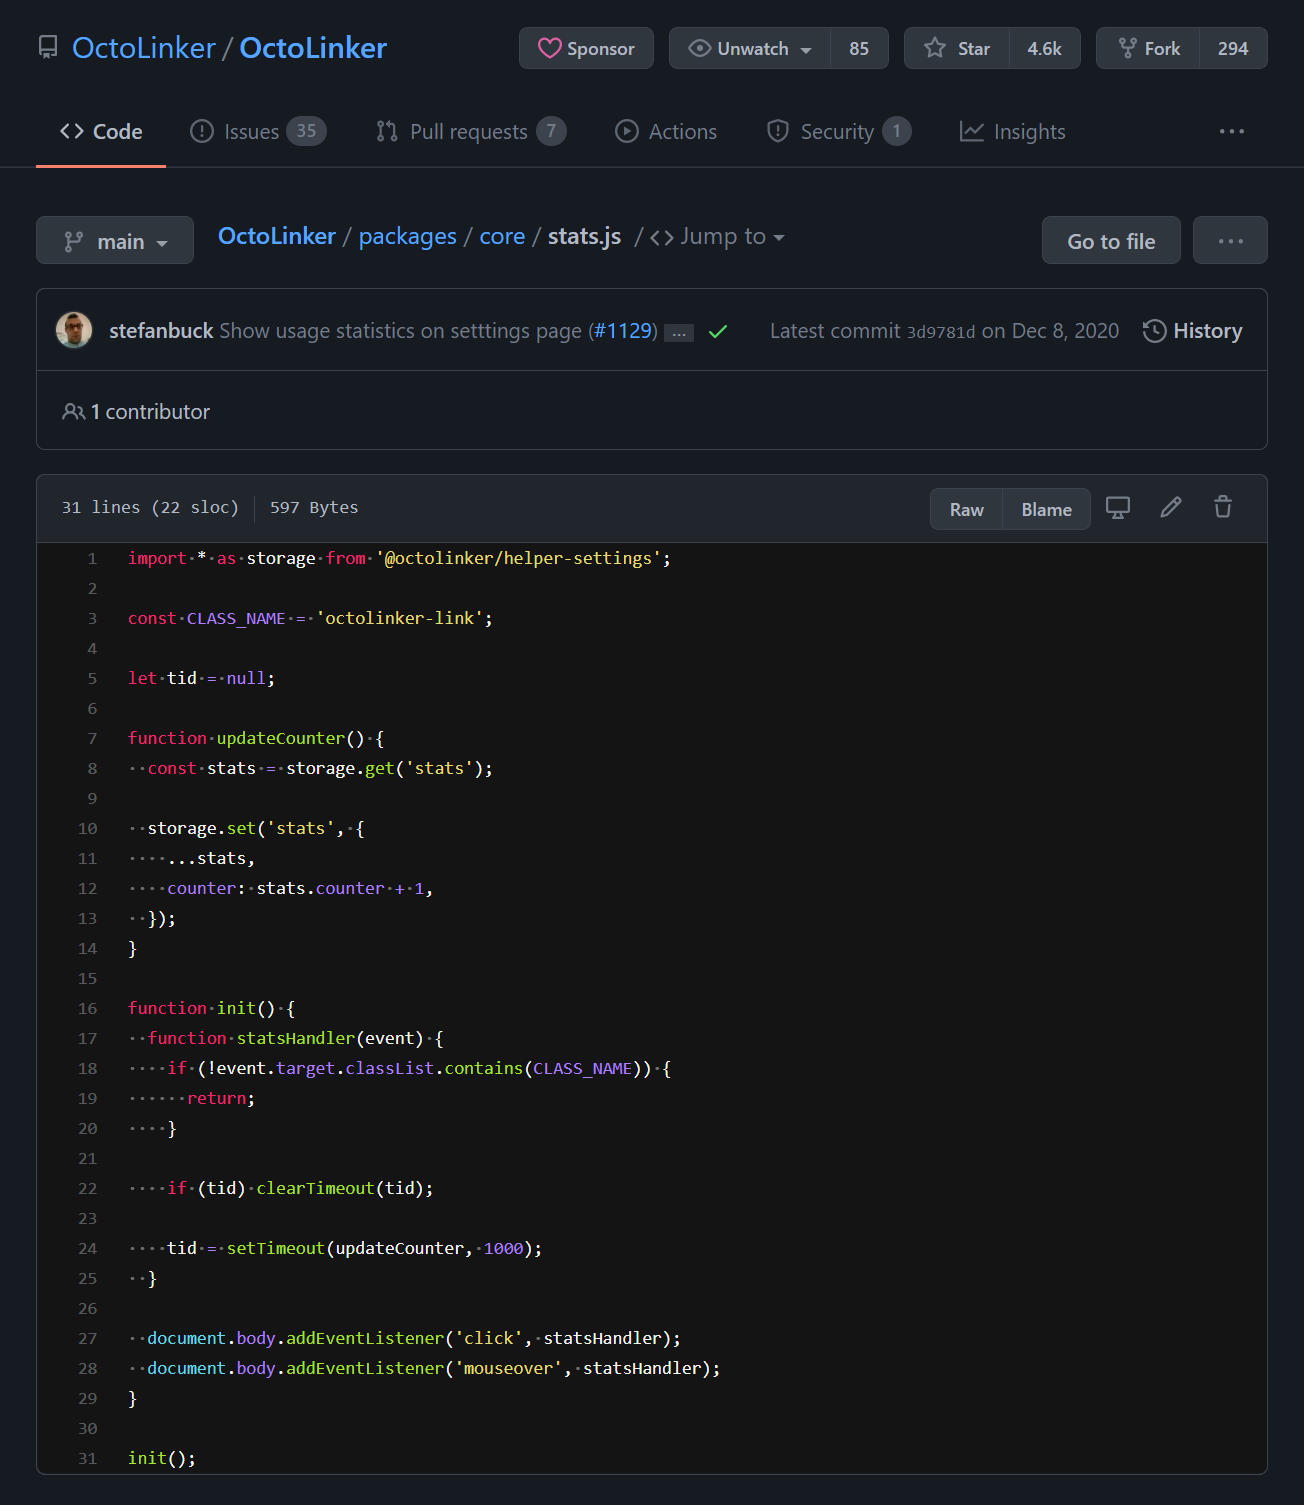
Task: Open the Blame view
Action: [1046, 509]
